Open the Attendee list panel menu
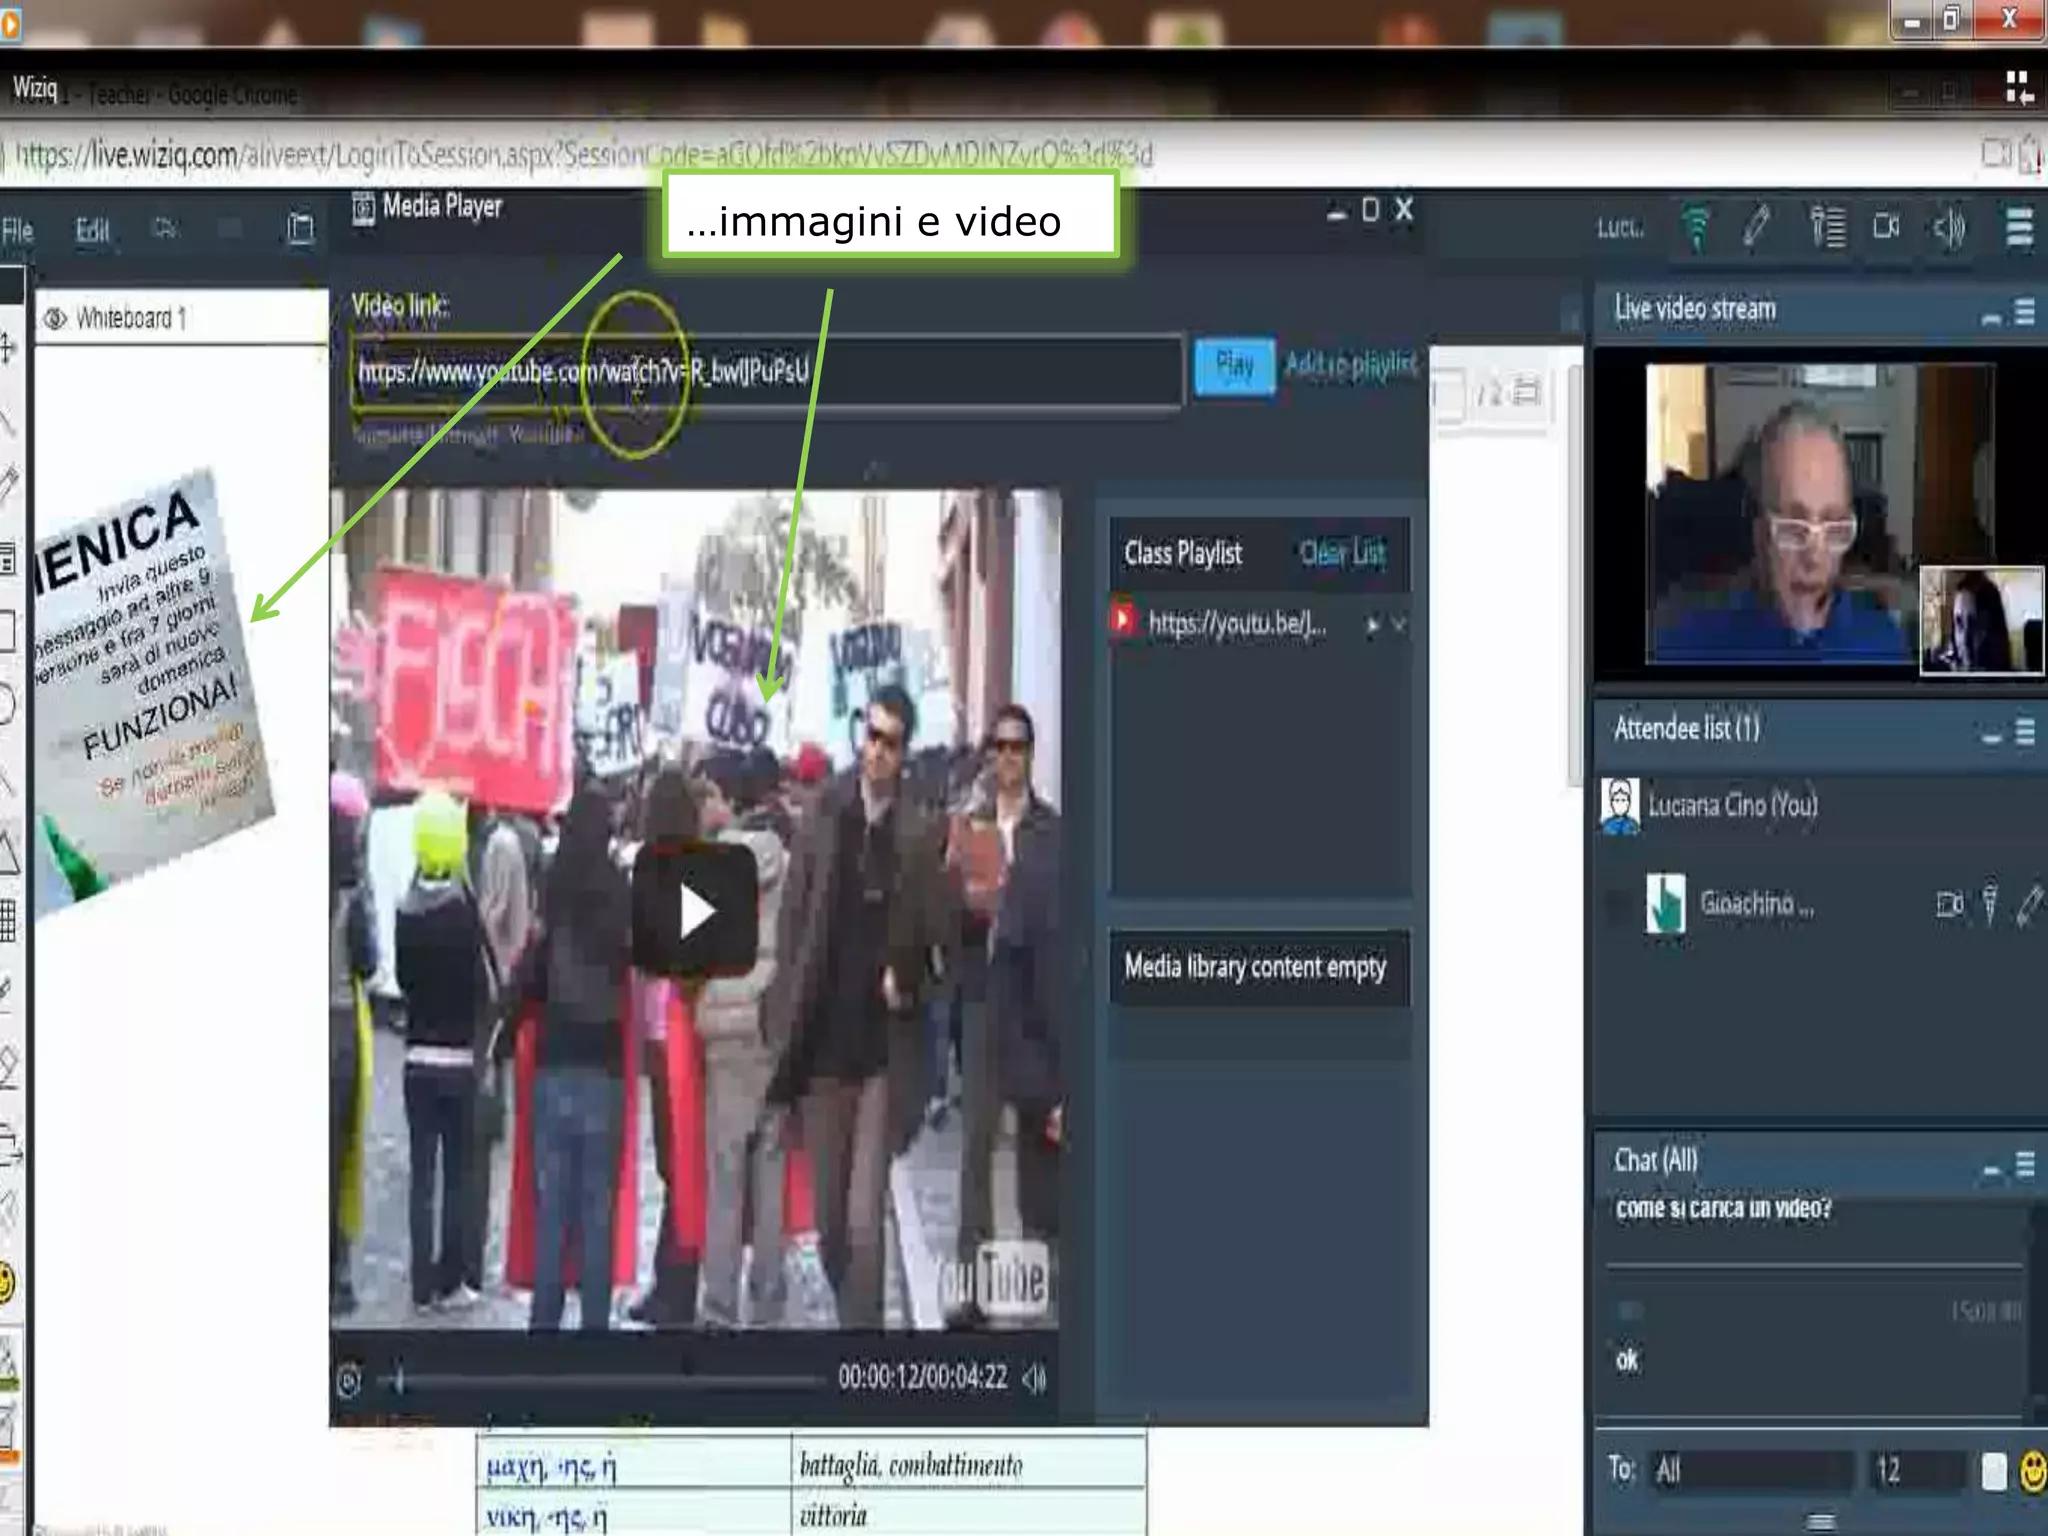Viewport: 2048px width, 1536px height. click(x=2025, y=732)
